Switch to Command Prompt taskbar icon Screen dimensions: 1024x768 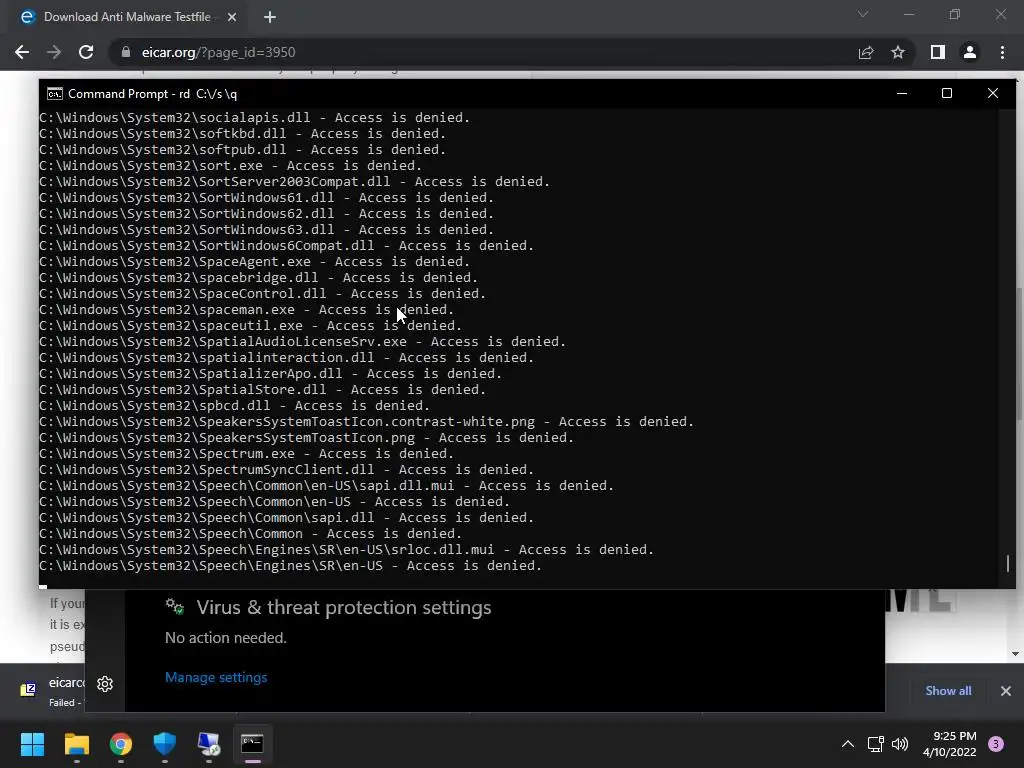tap(253, 744)
